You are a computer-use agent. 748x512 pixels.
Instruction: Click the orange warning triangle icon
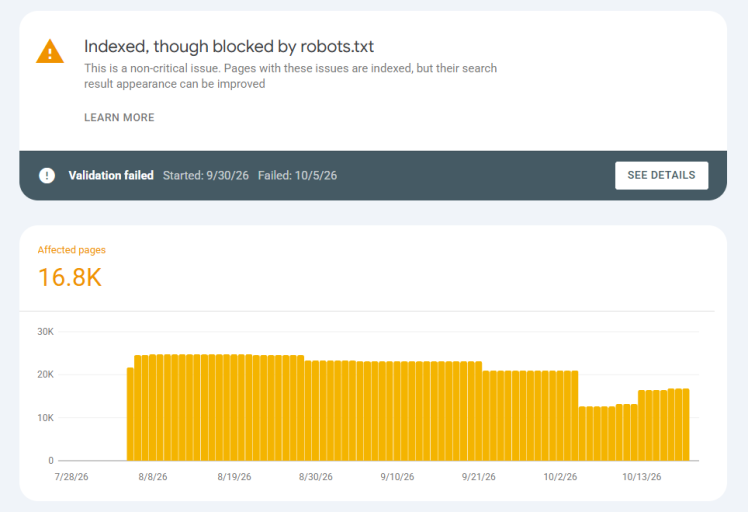pyautogui.click(x=50, y=52)
